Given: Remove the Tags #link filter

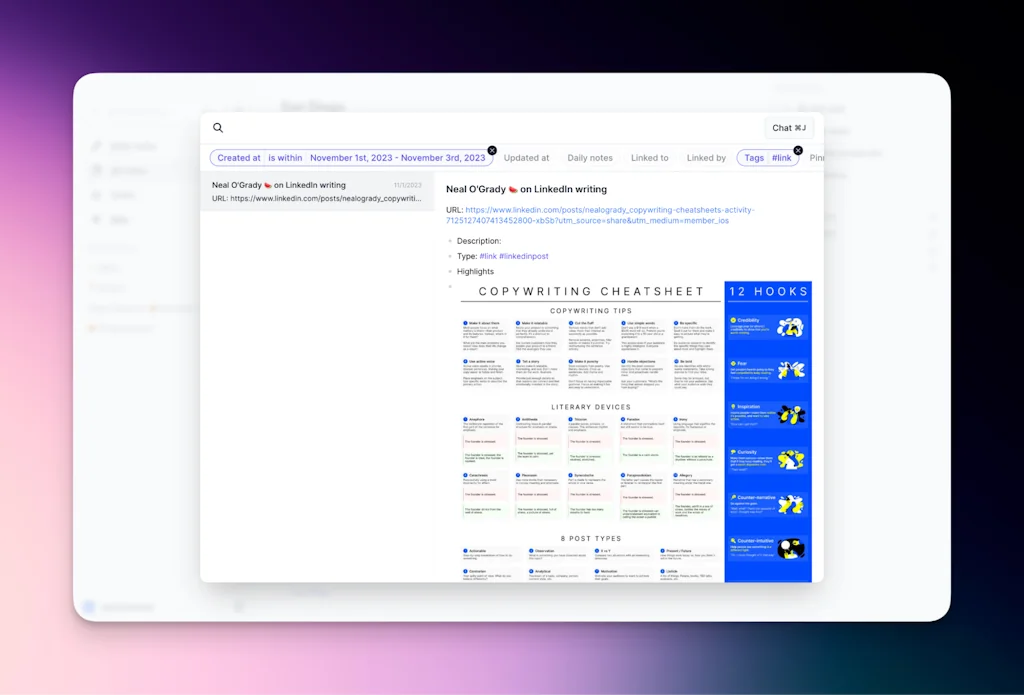Looking at the screenshot, I should (x=797, y=150).
